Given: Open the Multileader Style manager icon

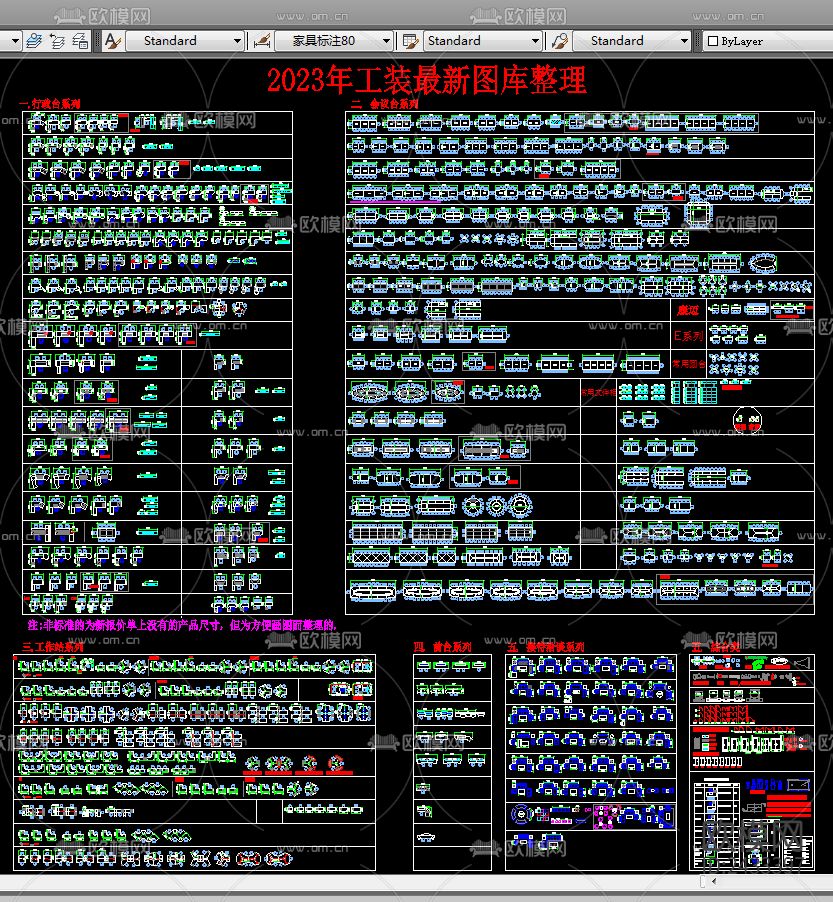Looking at the screenshot, I should pos(557,41).
